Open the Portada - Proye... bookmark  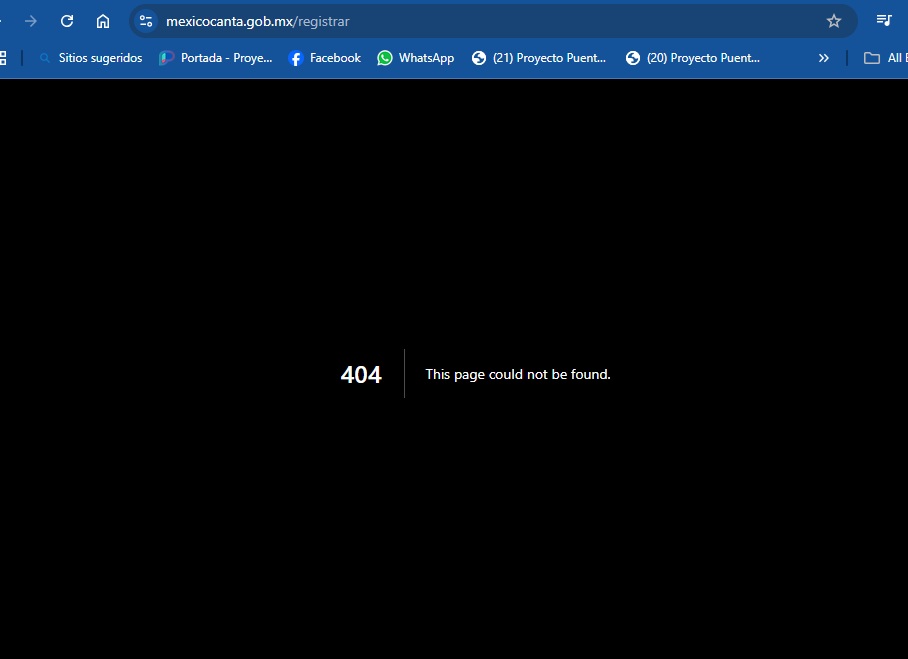coord(215,58)
